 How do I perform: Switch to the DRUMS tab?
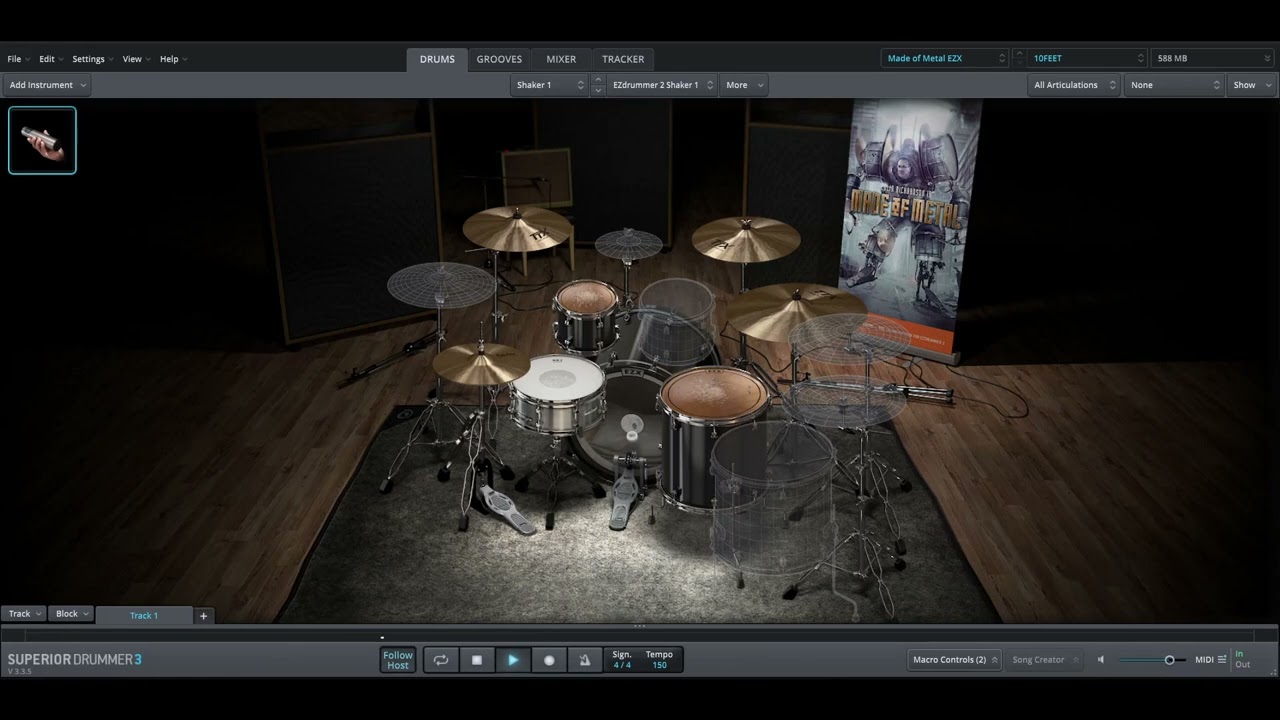(437, 59)
